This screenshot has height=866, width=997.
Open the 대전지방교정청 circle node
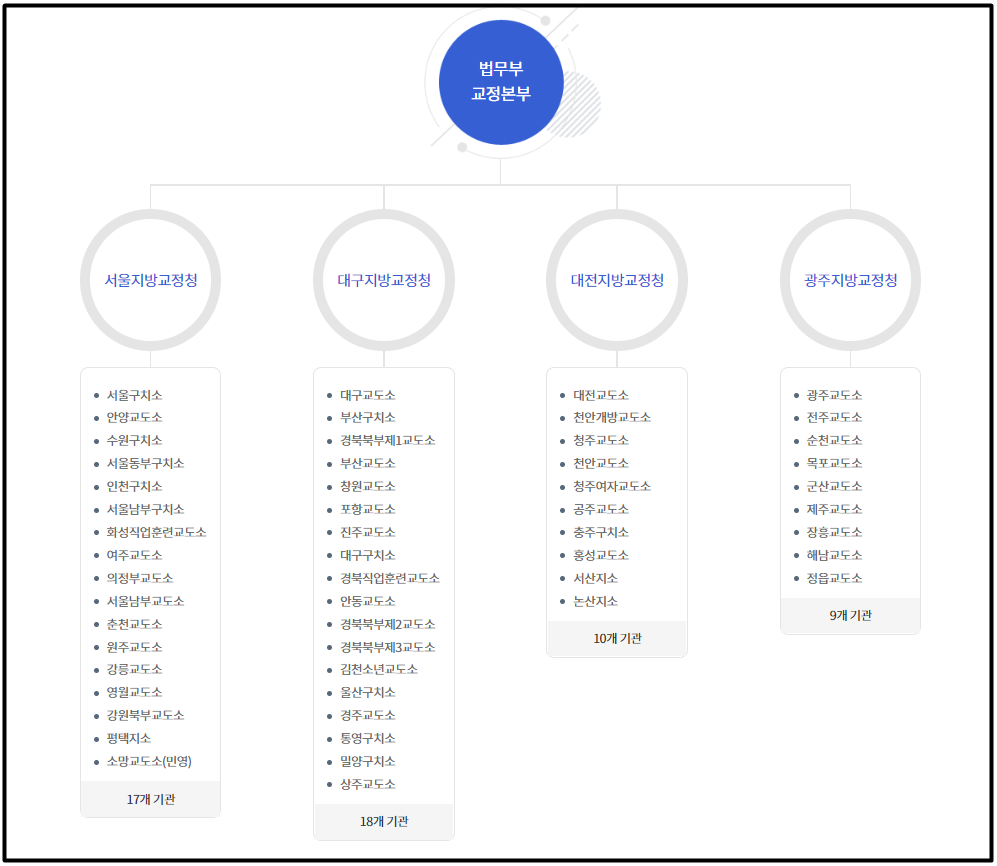pyautogui.click(x=617, y=280)
